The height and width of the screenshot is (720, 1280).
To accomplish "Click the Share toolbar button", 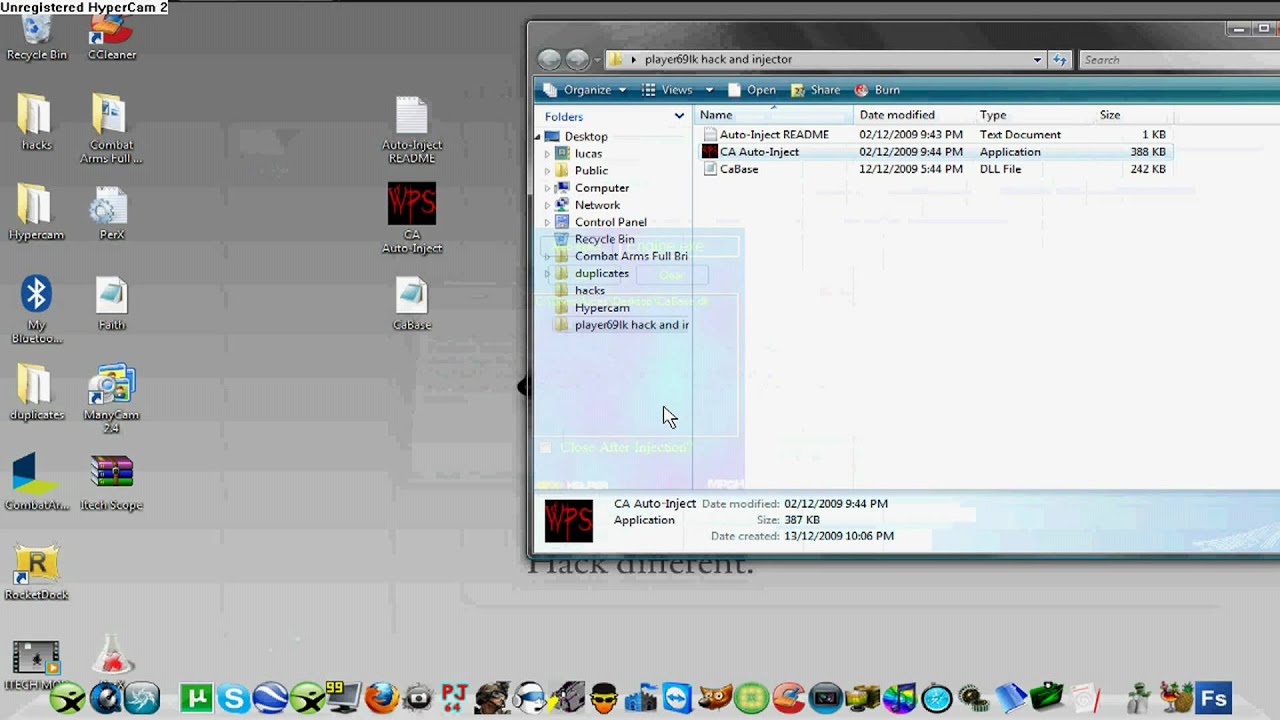I will [x=816, y=90].
